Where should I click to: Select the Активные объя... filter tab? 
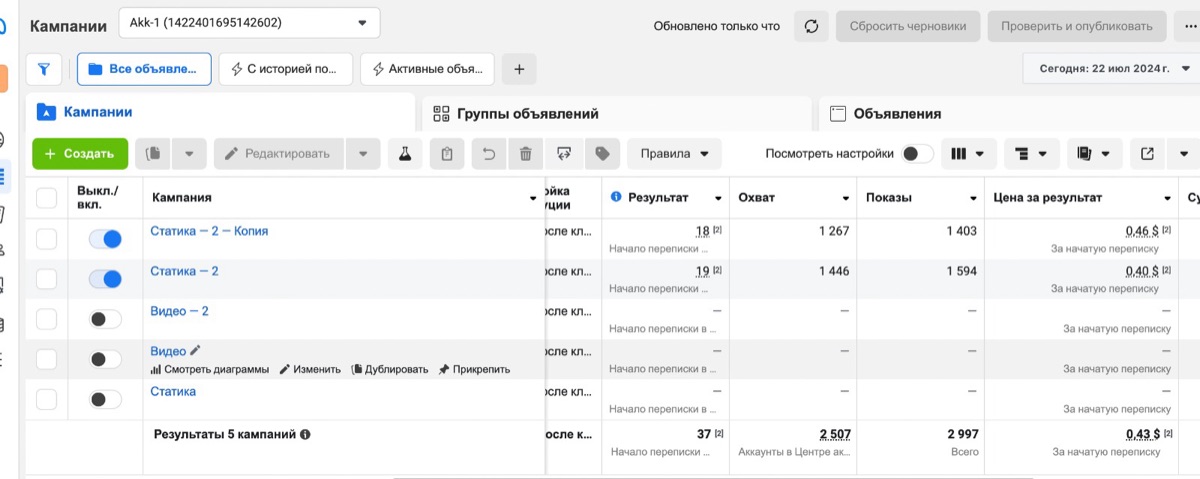pyautogui.click(x=427, y=69)
